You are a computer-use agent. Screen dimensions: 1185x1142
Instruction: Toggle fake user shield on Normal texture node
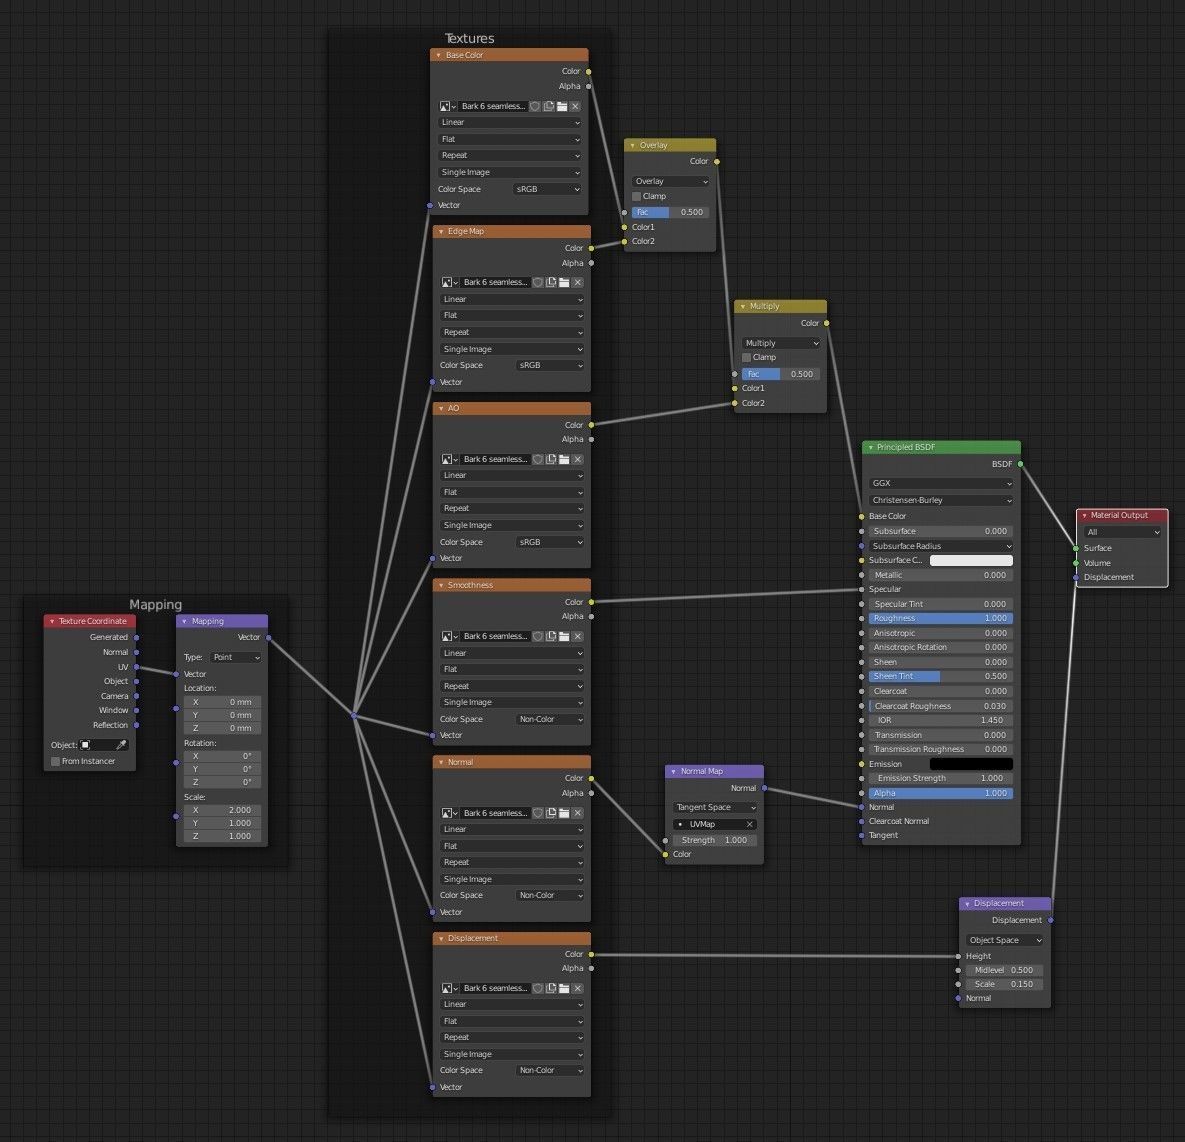(x=537, y=813)
